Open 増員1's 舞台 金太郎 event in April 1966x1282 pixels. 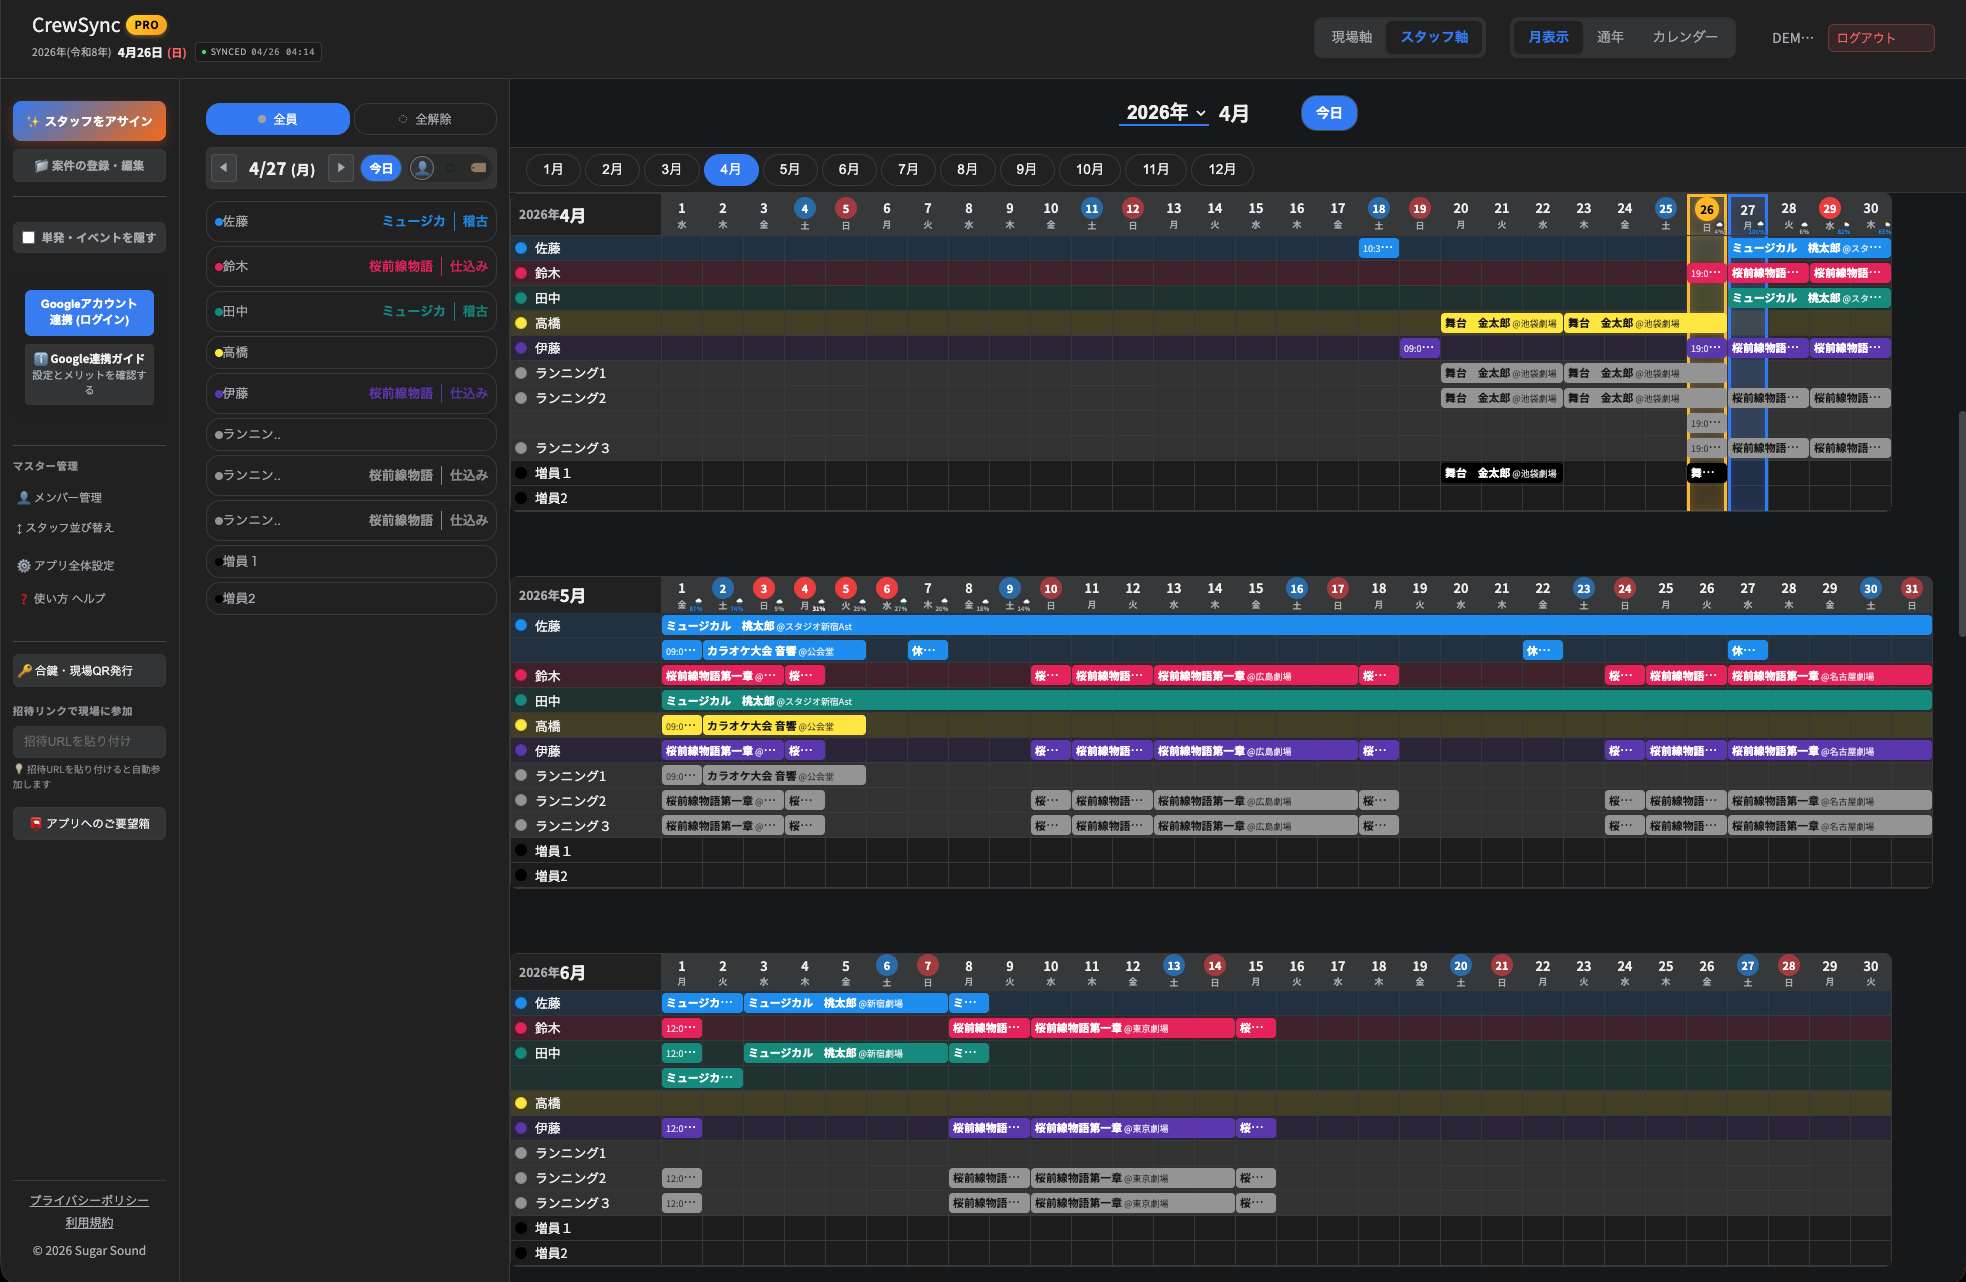[1501, 473]
